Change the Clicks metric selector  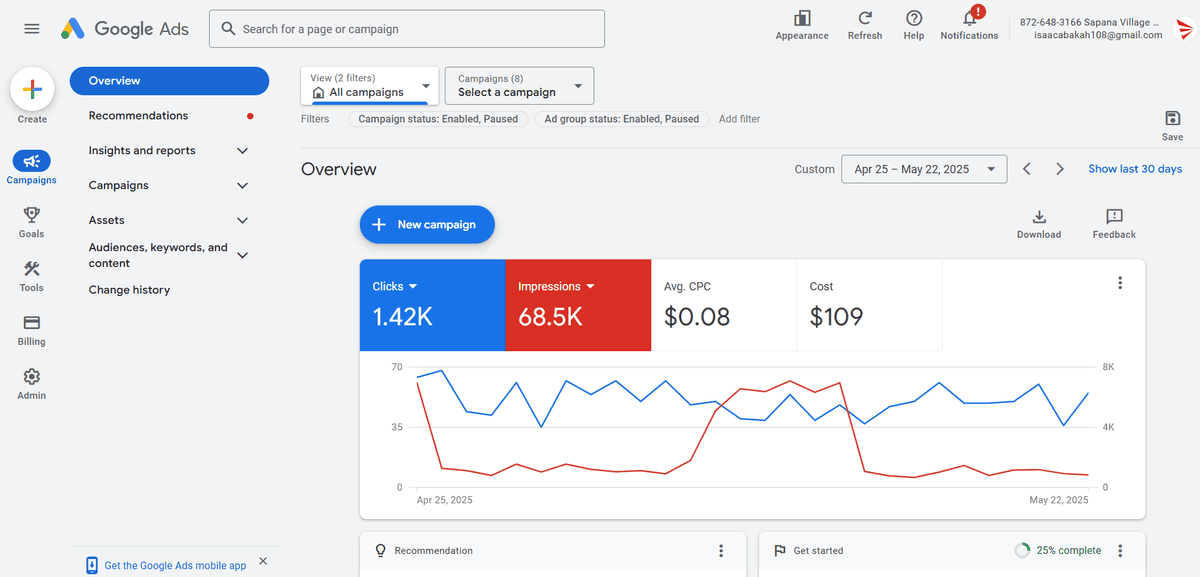click(395, 287)
